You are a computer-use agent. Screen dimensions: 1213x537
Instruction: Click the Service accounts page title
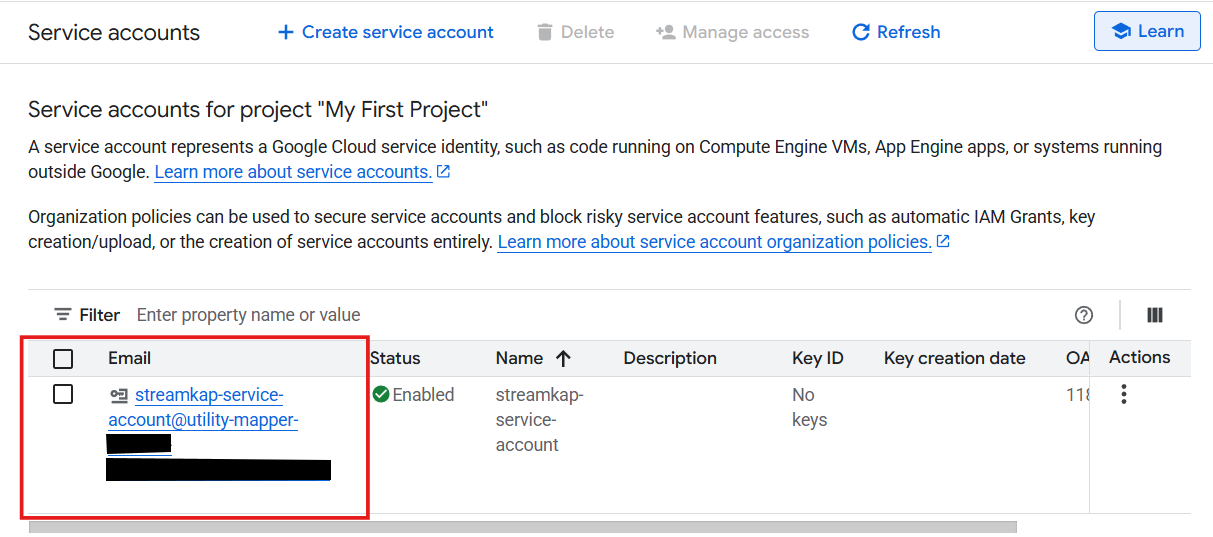pos(114,32)
